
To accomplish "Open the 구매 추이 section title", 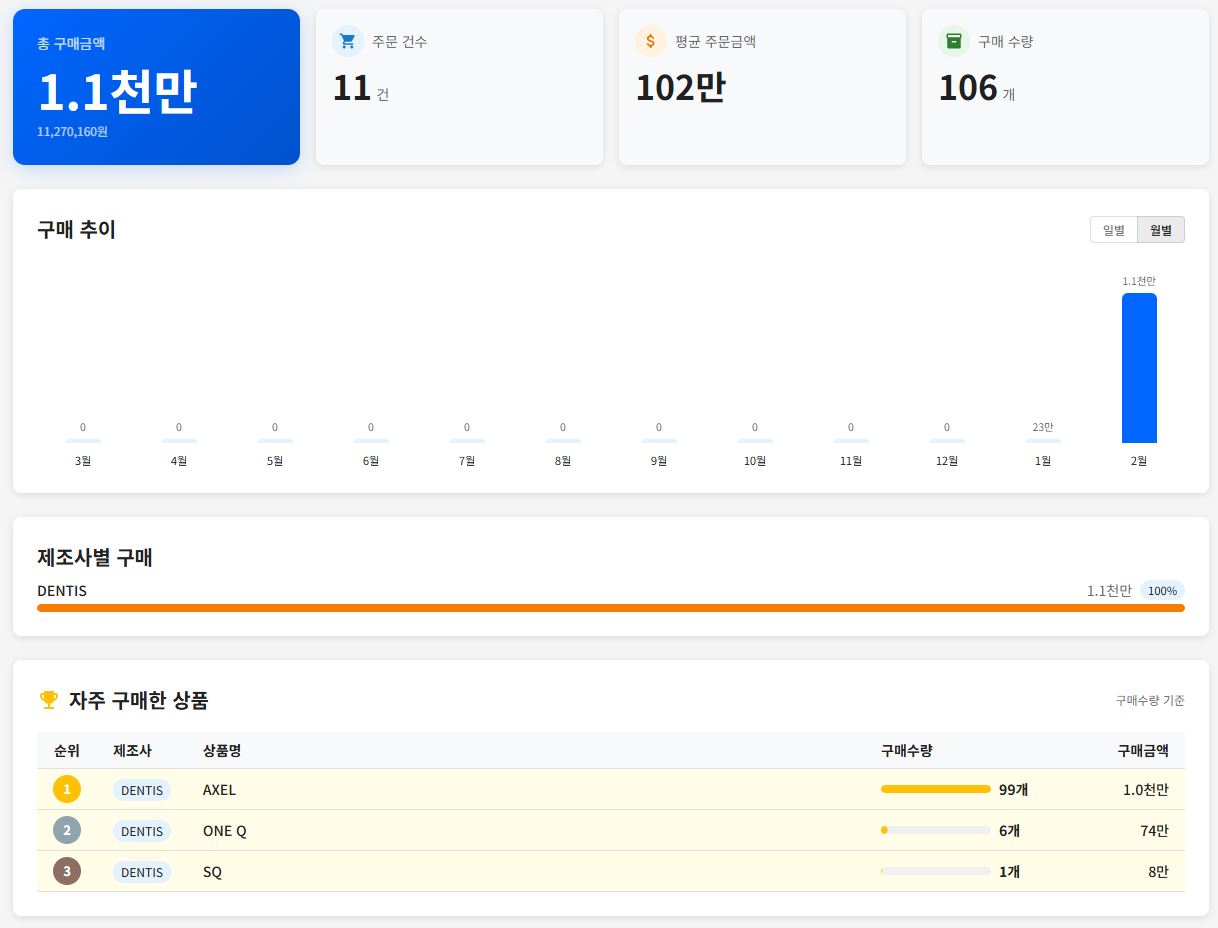I will pos(77,229).
